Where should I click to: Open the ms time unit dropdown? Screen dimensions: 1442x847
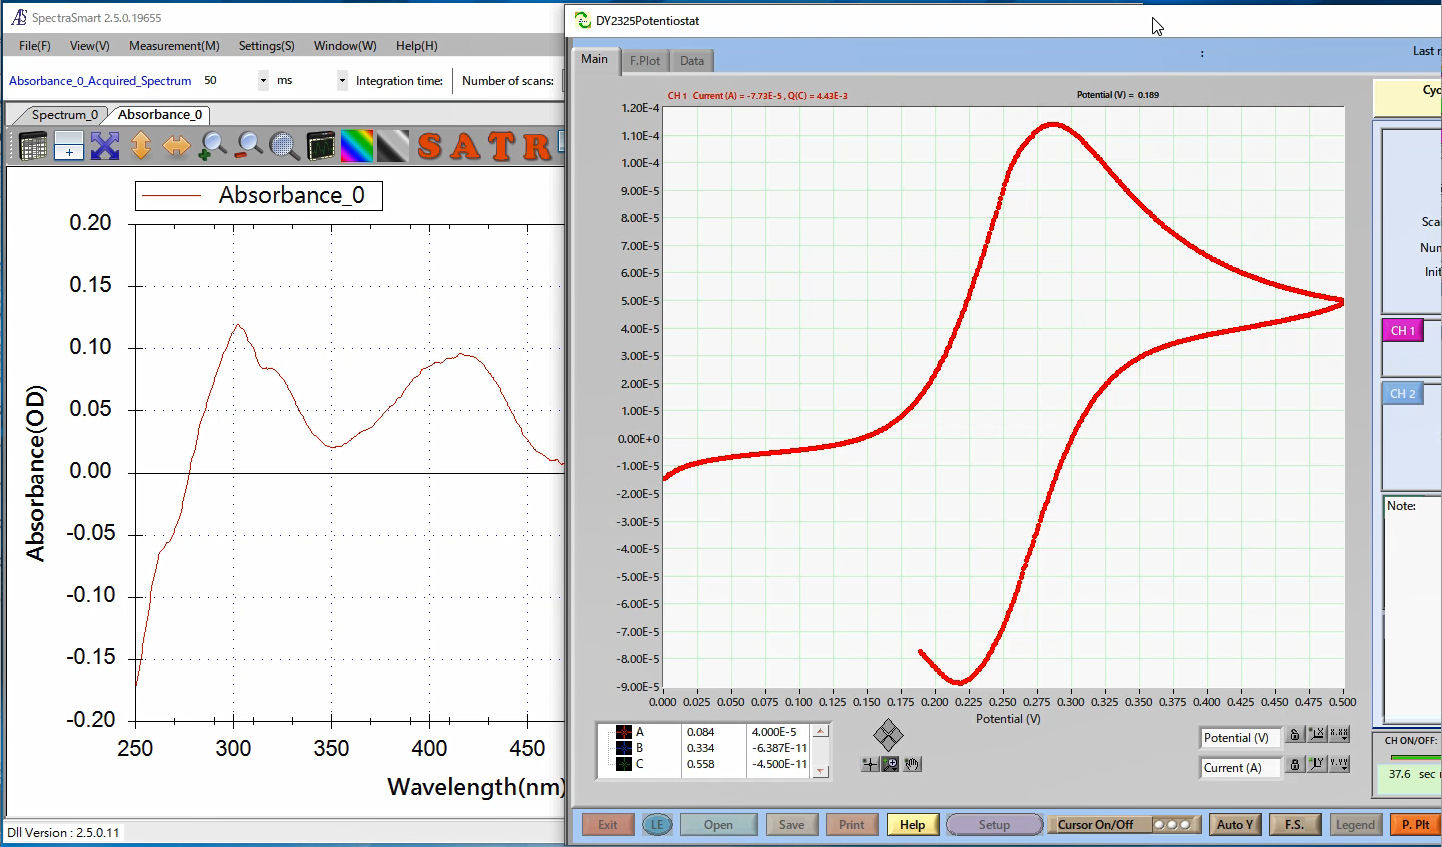coord(342,81)
